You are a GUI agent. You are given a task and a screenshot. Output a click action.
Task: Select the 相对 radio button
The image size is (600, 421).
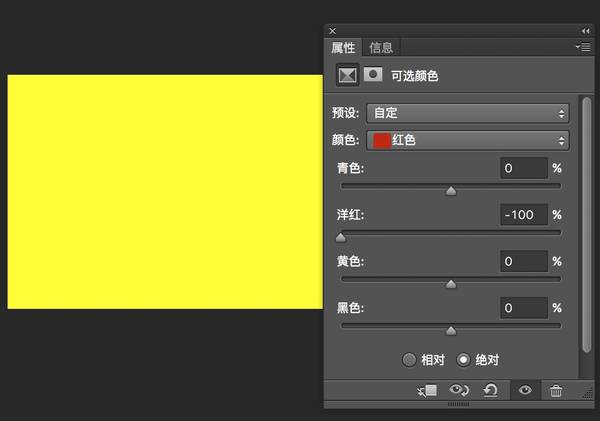click(x=409, y=360)
